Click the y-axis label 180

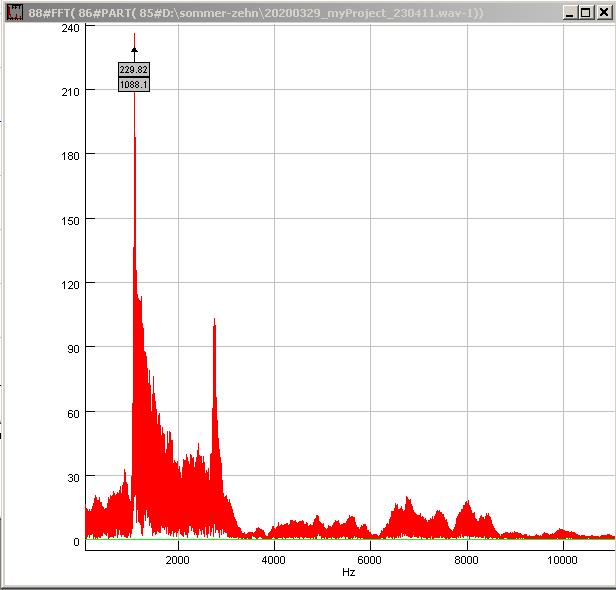(70, 156)
